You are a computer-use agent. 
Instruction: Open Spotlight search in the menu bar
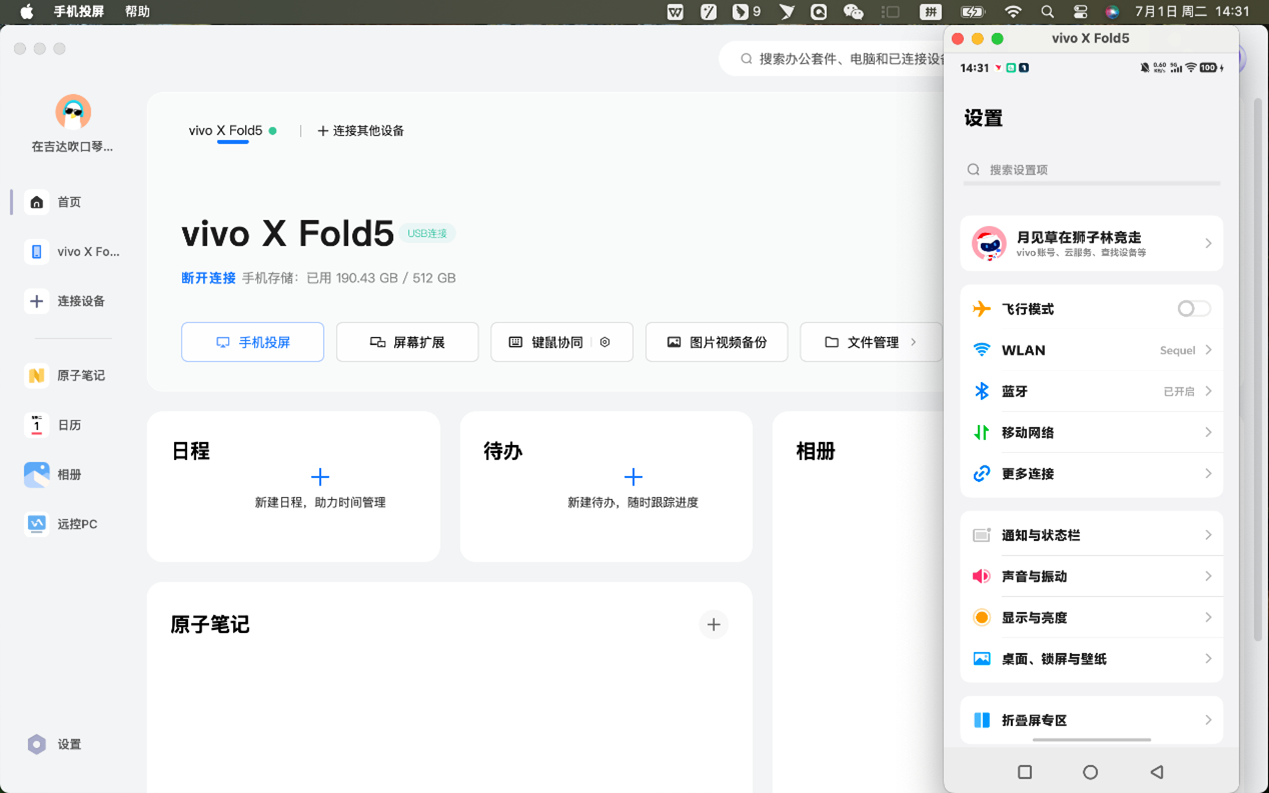1047,12
